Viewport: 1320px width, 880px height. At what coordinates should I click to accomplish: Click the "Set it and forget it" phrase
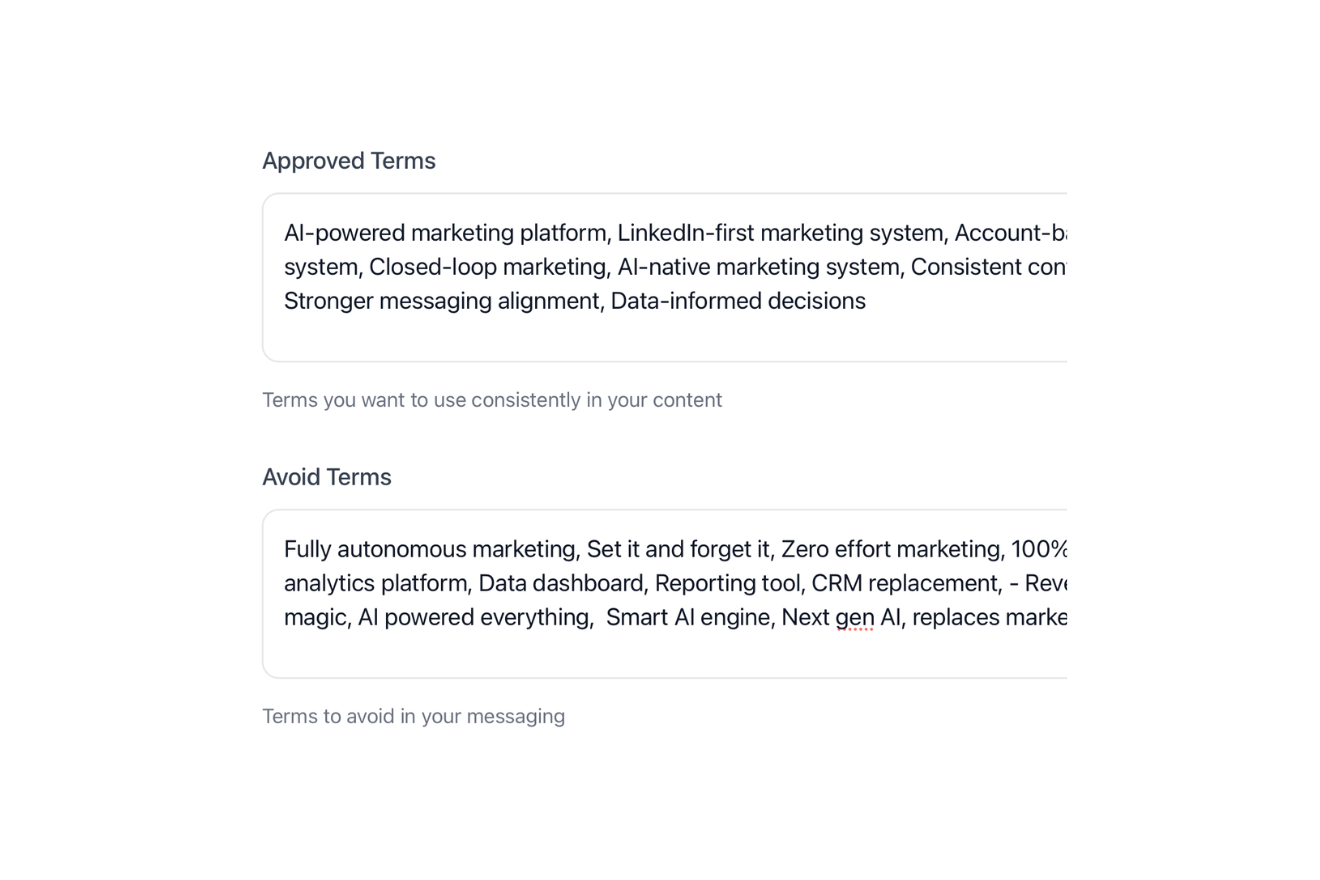pyautogui.click(x=678, y=549)
